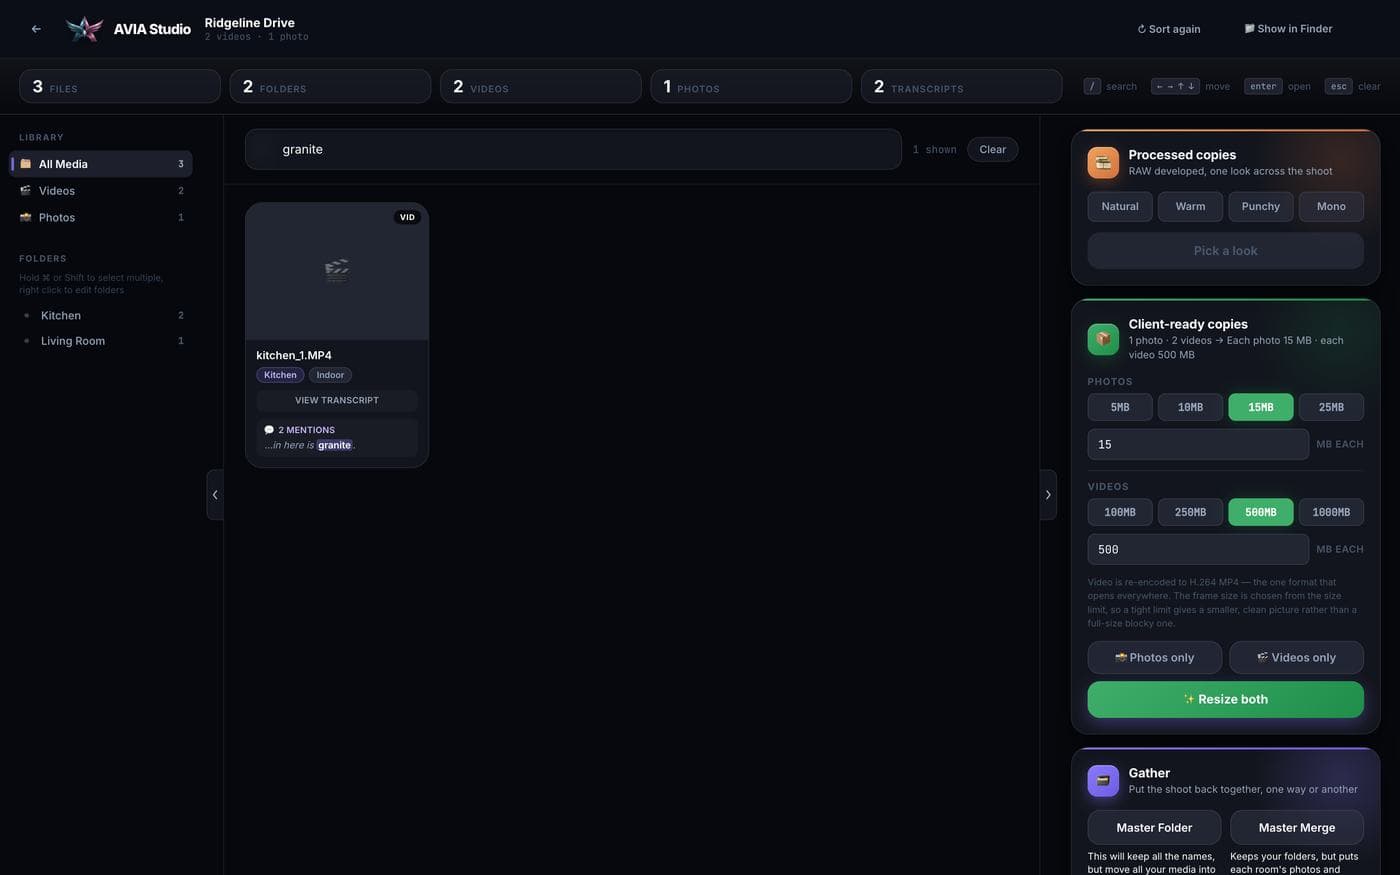Click the Photos camera icon in Library
Image resolution: width=1400 pixels, height=875 pixels.
26,217
